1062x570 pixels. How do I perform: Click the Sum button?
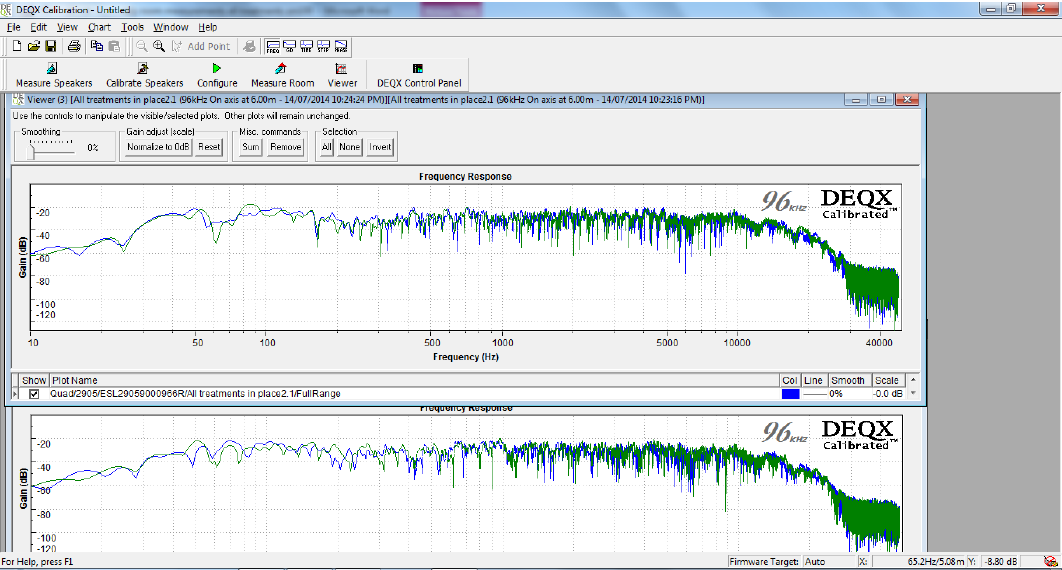[x=251, y=147]
